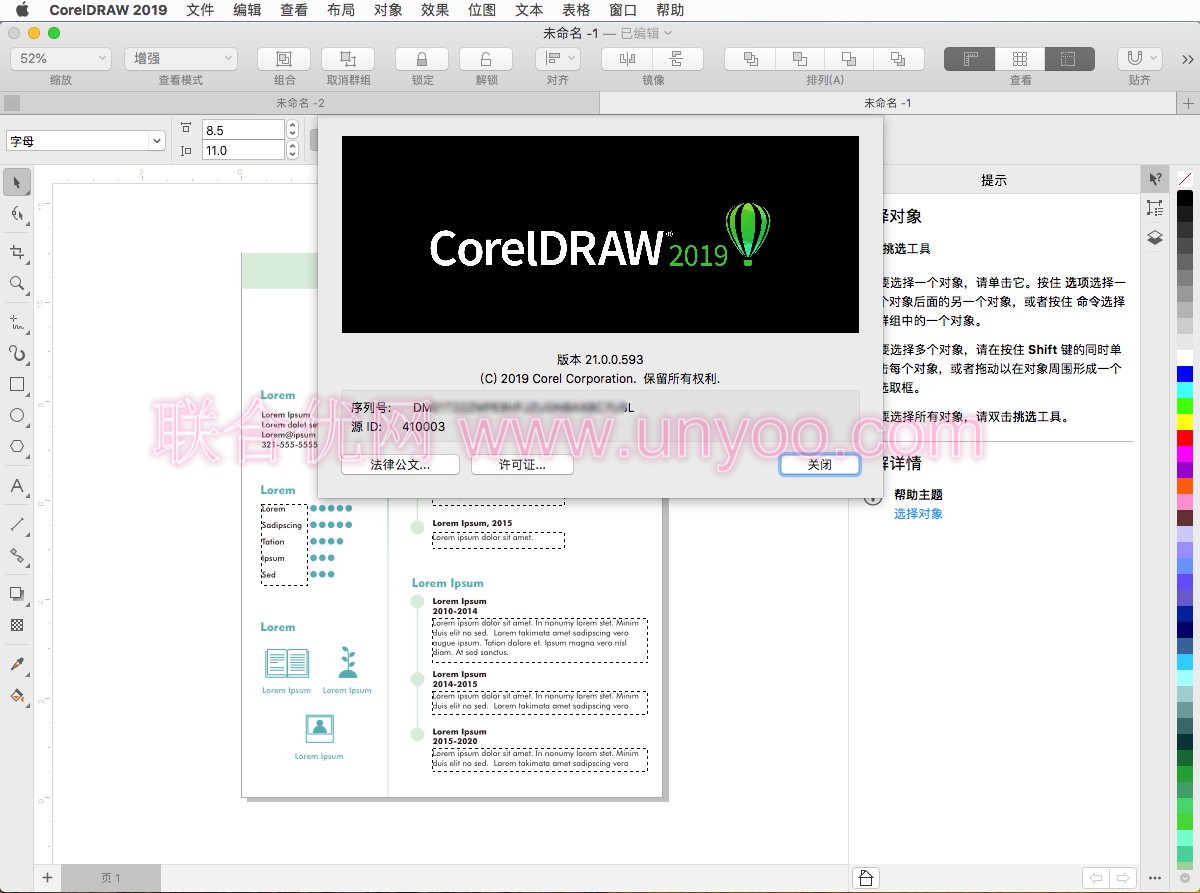Open the 文件 menu

(x=200, y=10)
